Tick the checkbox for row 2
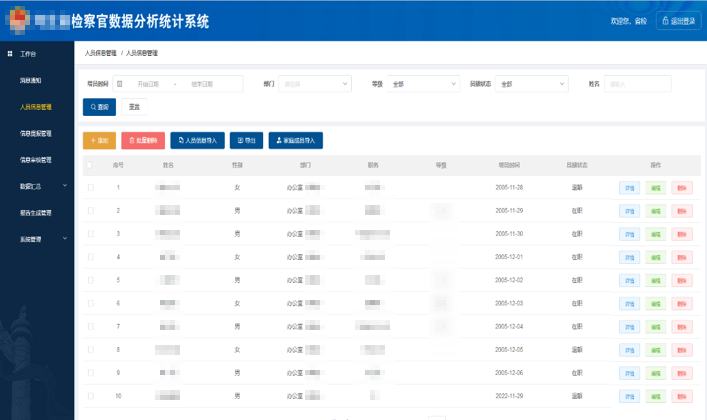Viewport: 707px width, 420px height. tap(91, 211)
